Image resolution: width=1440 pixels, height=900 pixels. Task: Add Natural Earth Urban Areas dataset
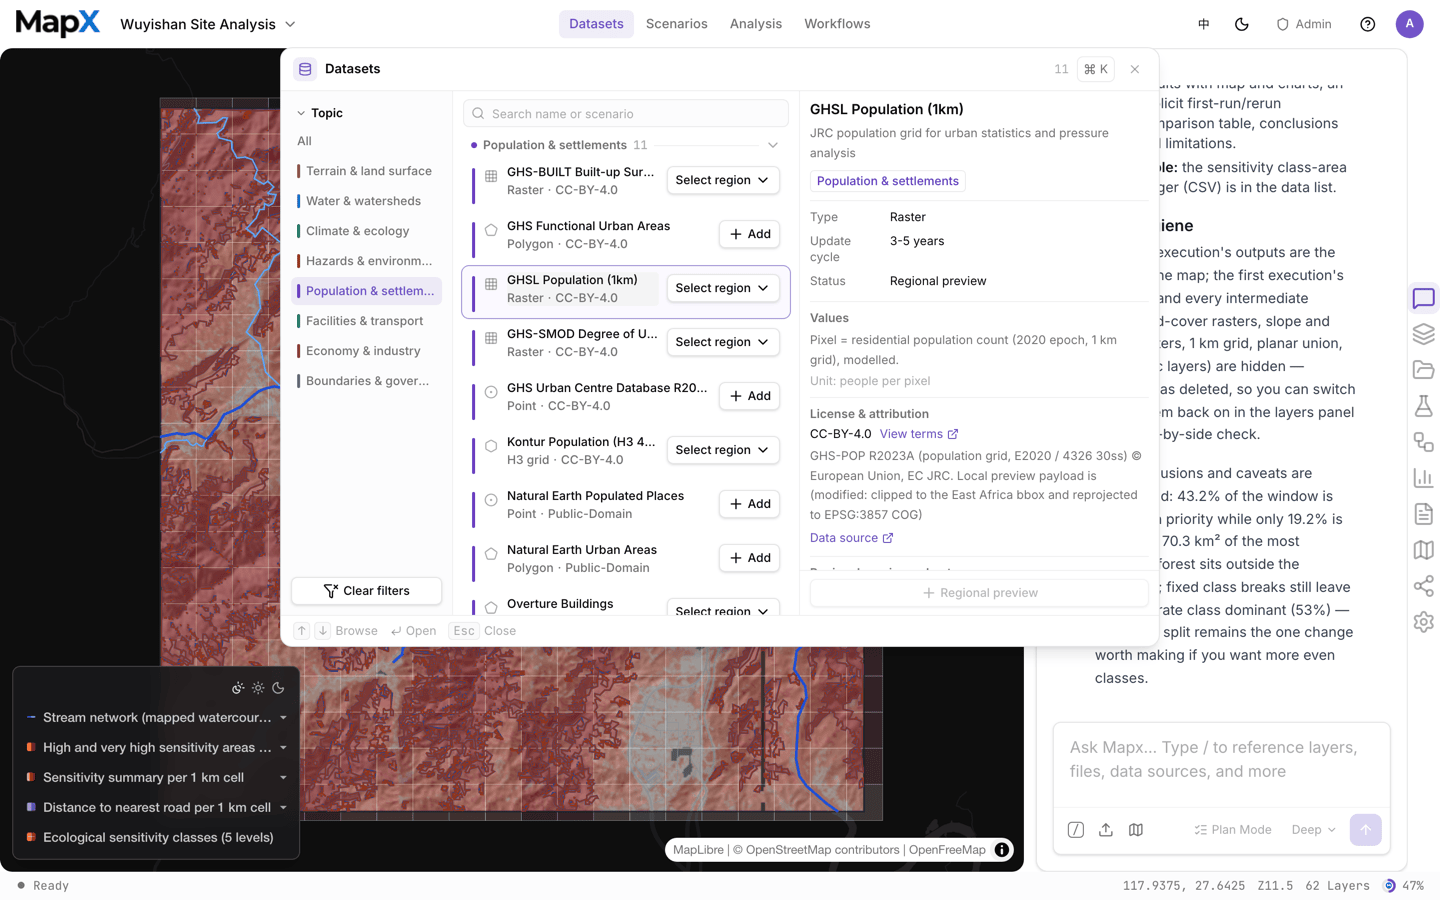(x=749, y=558)
